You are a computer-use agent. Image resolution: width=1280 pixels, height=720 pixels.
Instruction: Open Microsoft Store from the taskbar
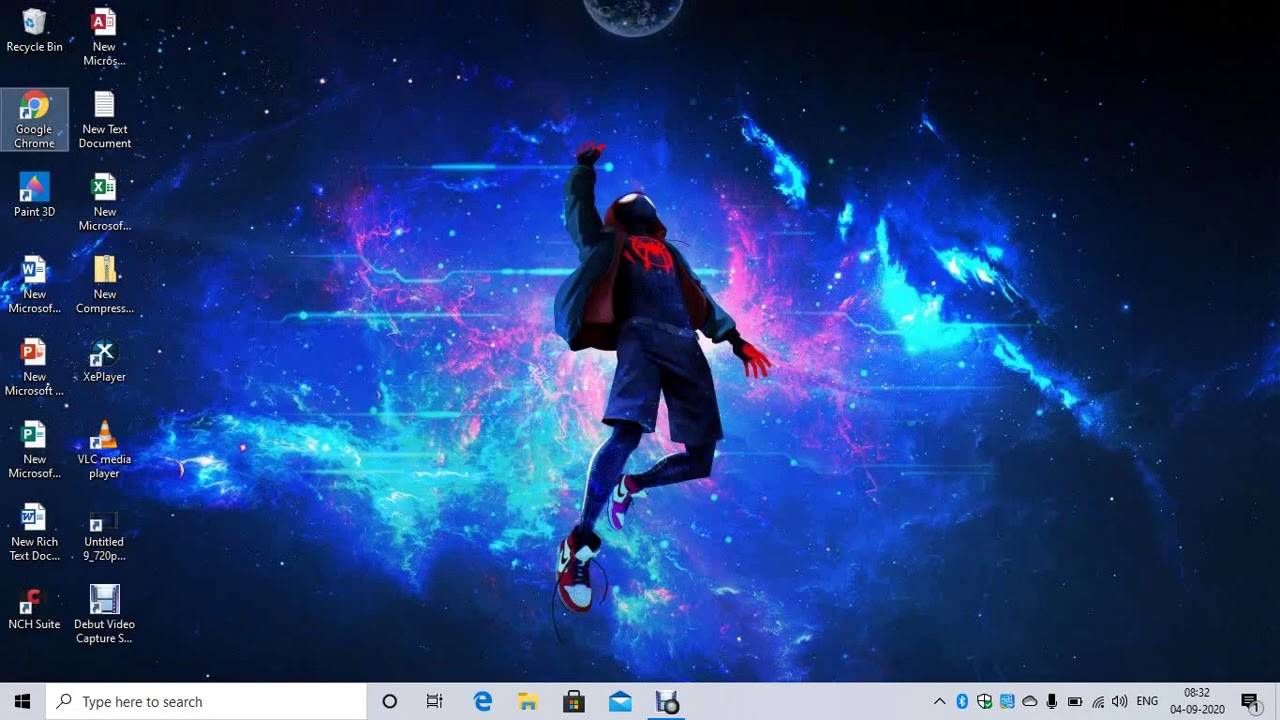574,701
